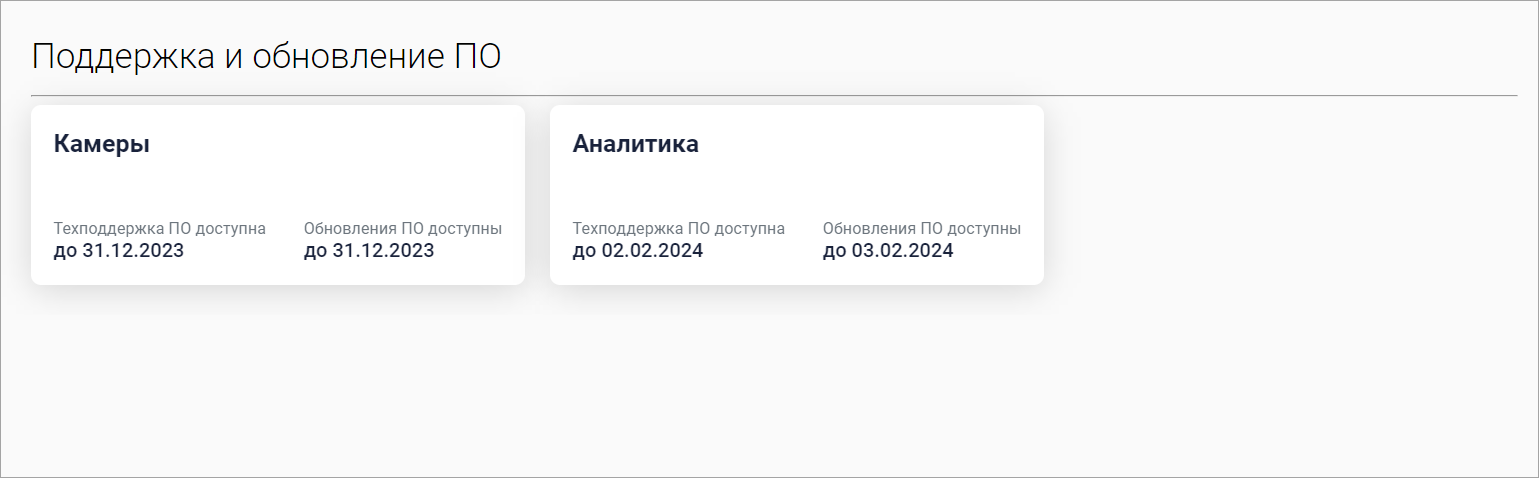Click "Обновления ПО доступны" label in Камеры card
Viewport: 1539px width, 478px height.
click(x=403, y=228)
